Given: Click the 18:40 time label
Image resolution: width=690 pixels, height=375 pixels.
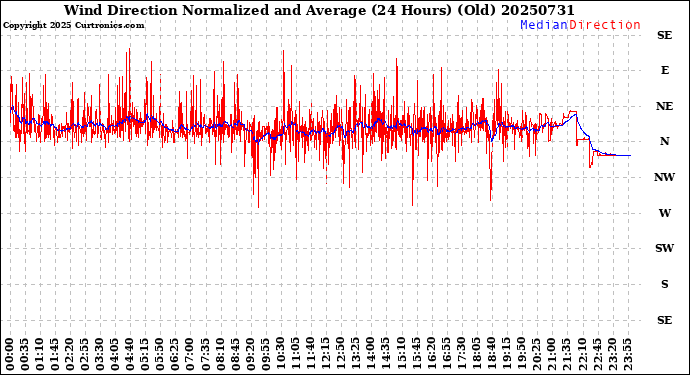Looking at the screenshot, I should [x=492, y=354].
